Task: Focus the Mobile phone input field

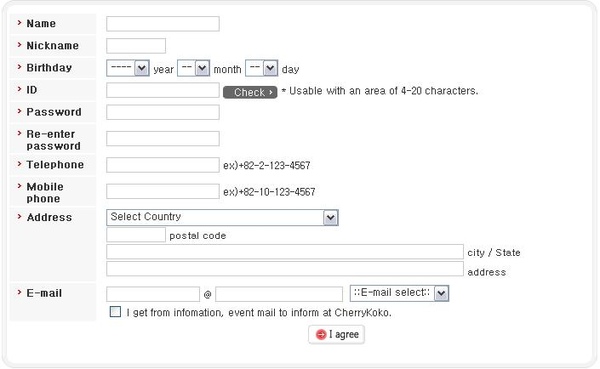Action: point(163,191)
